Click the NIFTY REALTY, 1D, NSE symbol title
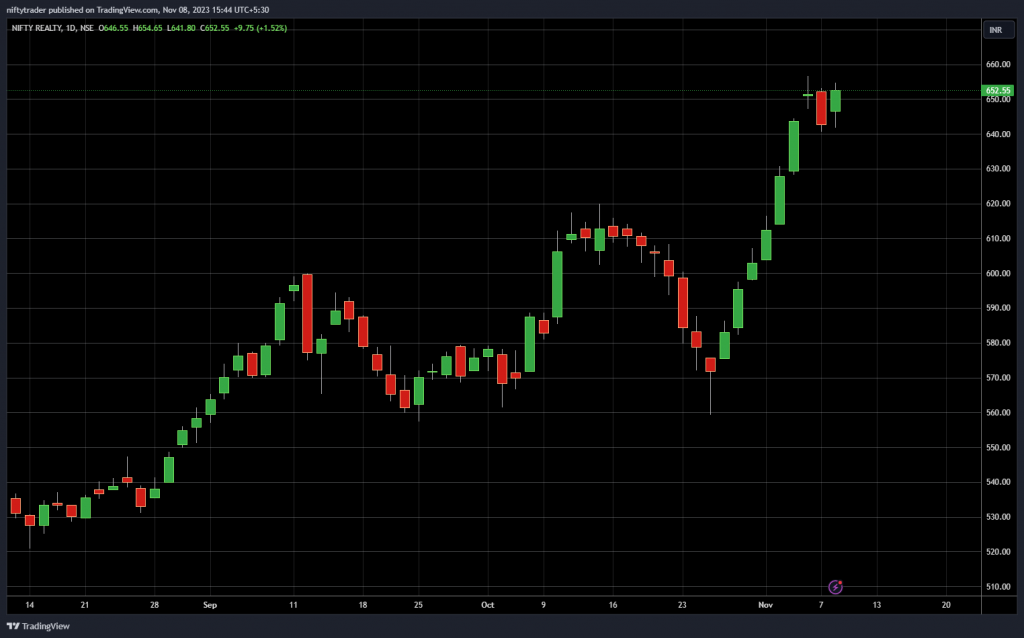This screenshot has height=638, width=1024. point(53,28)
